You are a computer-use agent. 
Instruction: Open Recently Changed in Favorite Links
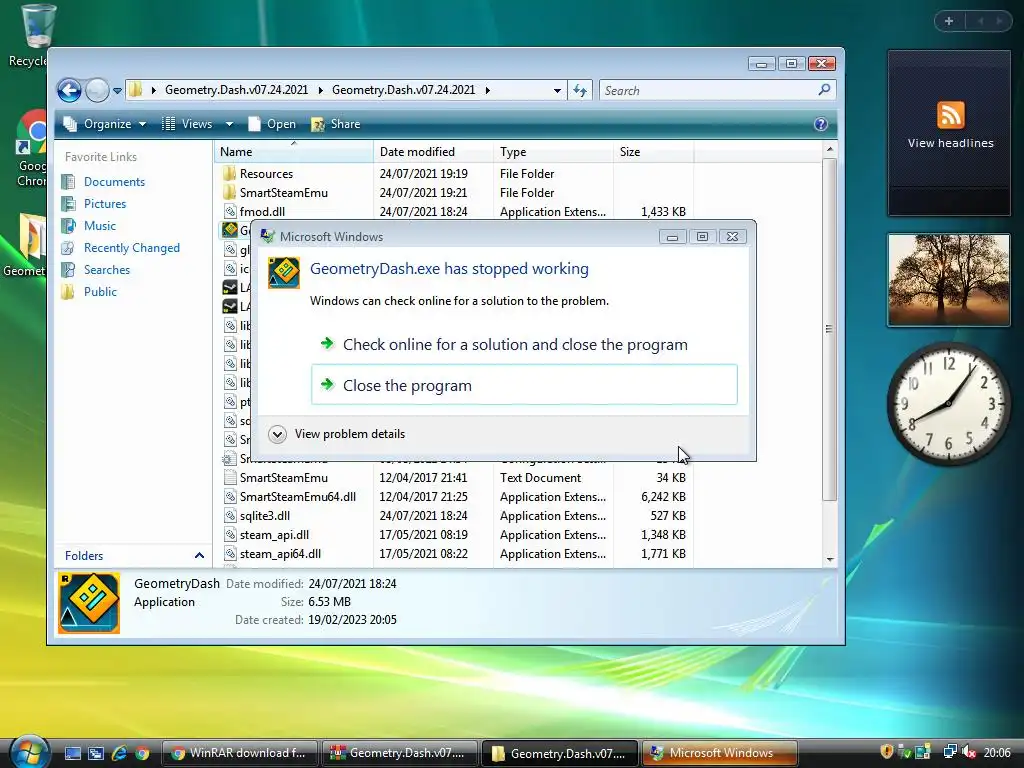131,248
